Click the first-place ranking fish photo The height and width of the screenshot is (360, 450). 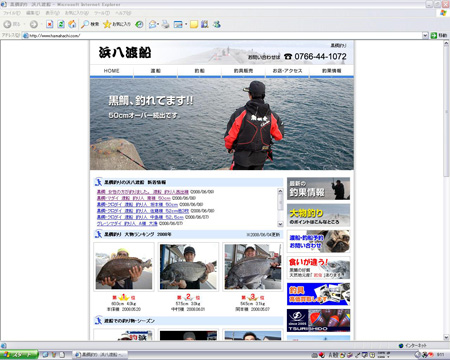(124, 267)
